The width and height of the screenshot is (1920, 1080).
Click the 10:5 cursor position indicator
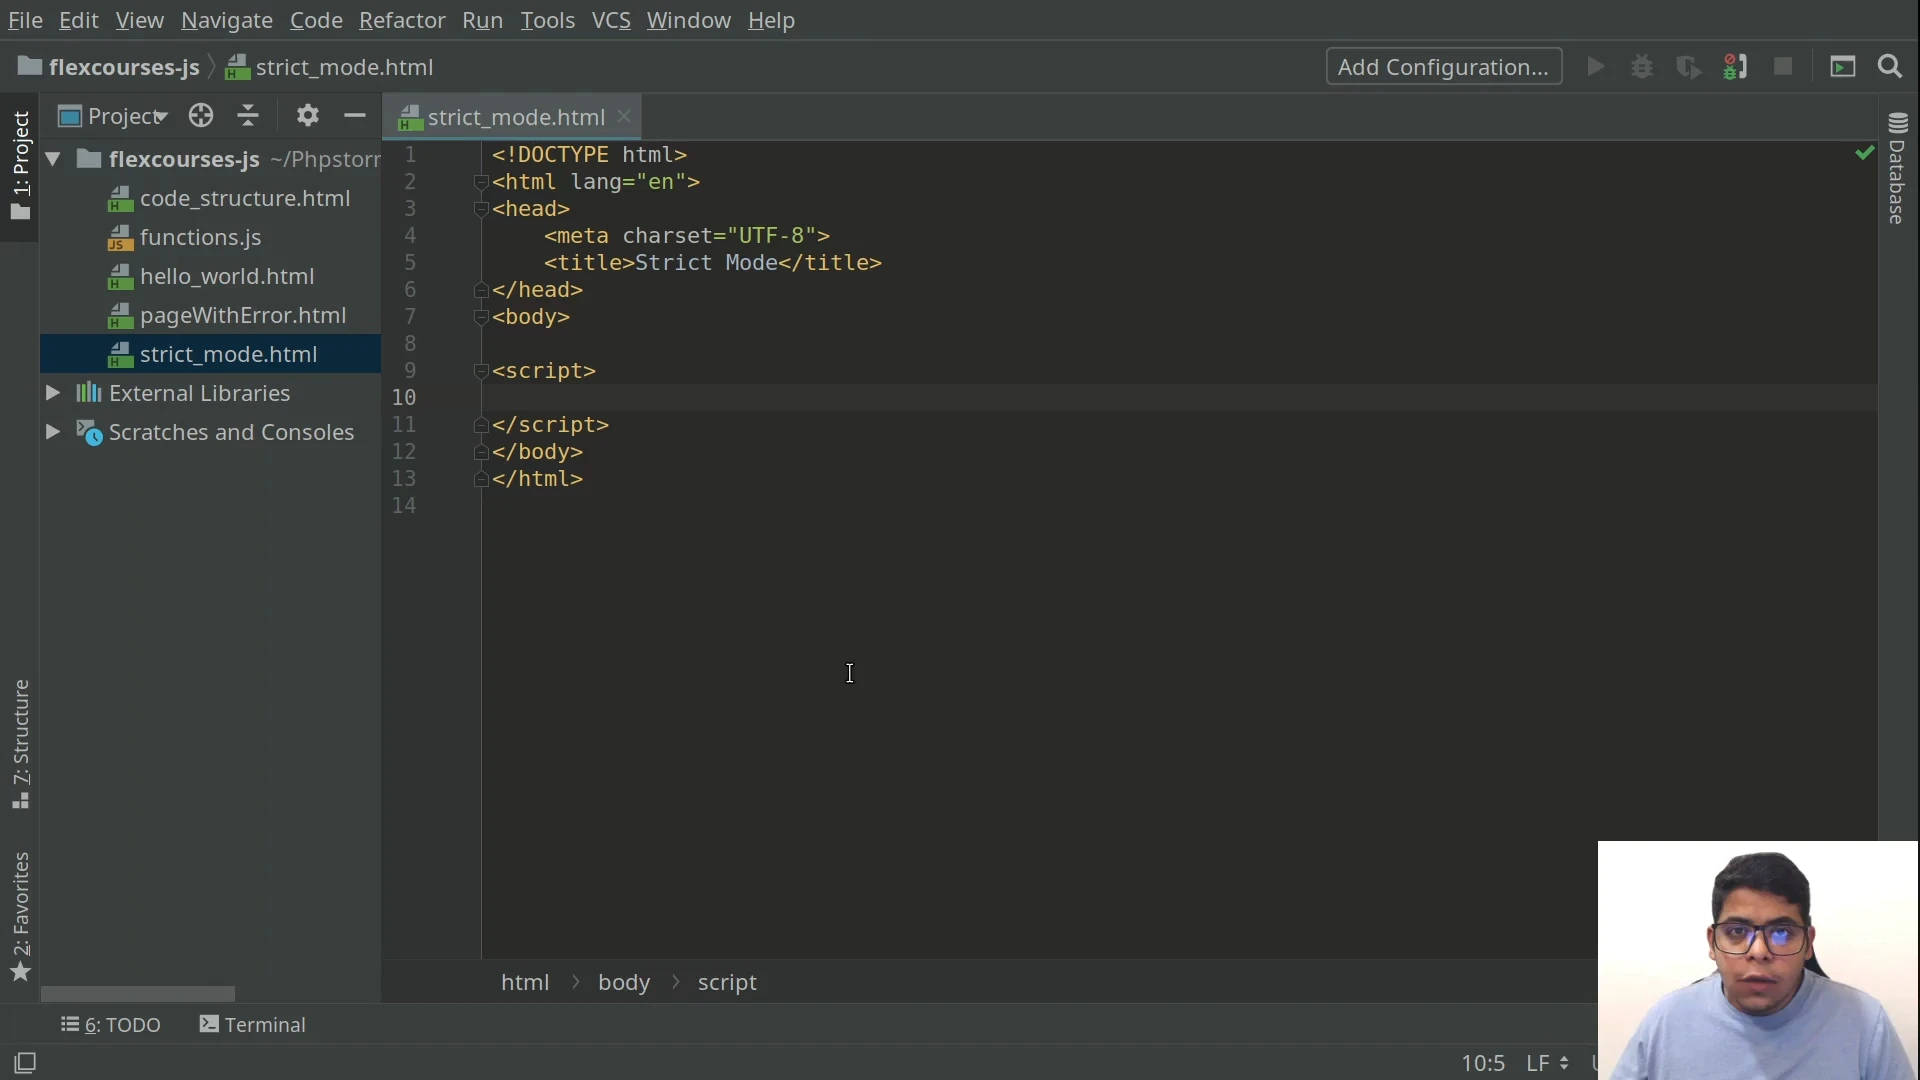click(x=1483, y=1063)
